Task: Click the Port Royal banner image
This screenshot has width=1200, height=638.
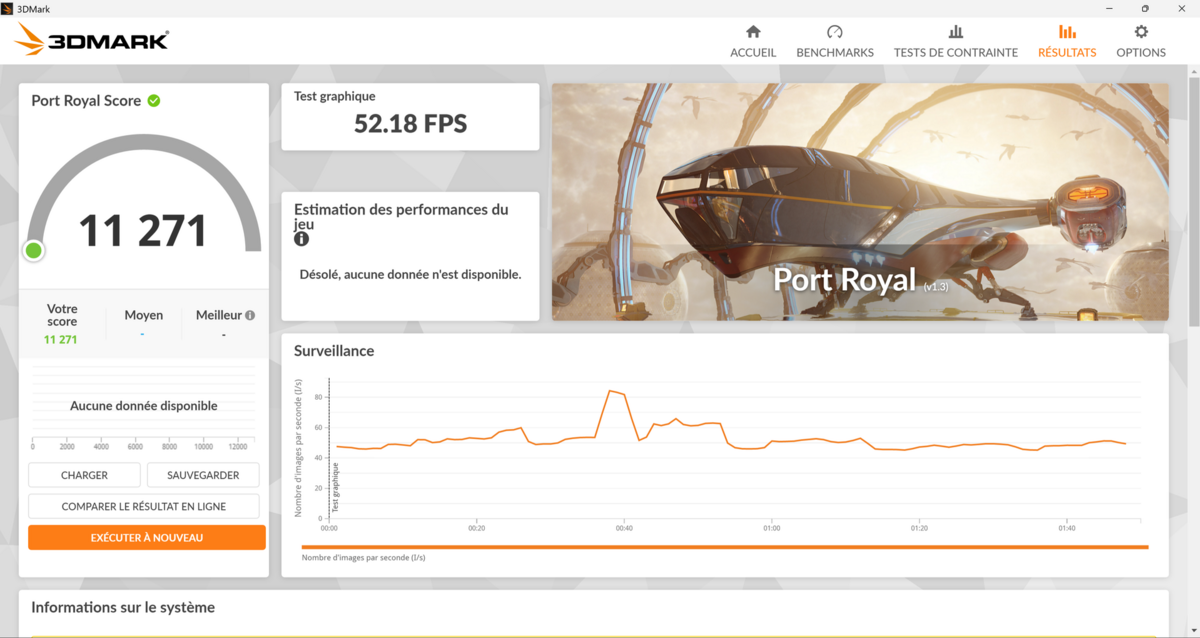Action: tap(860, 201)
